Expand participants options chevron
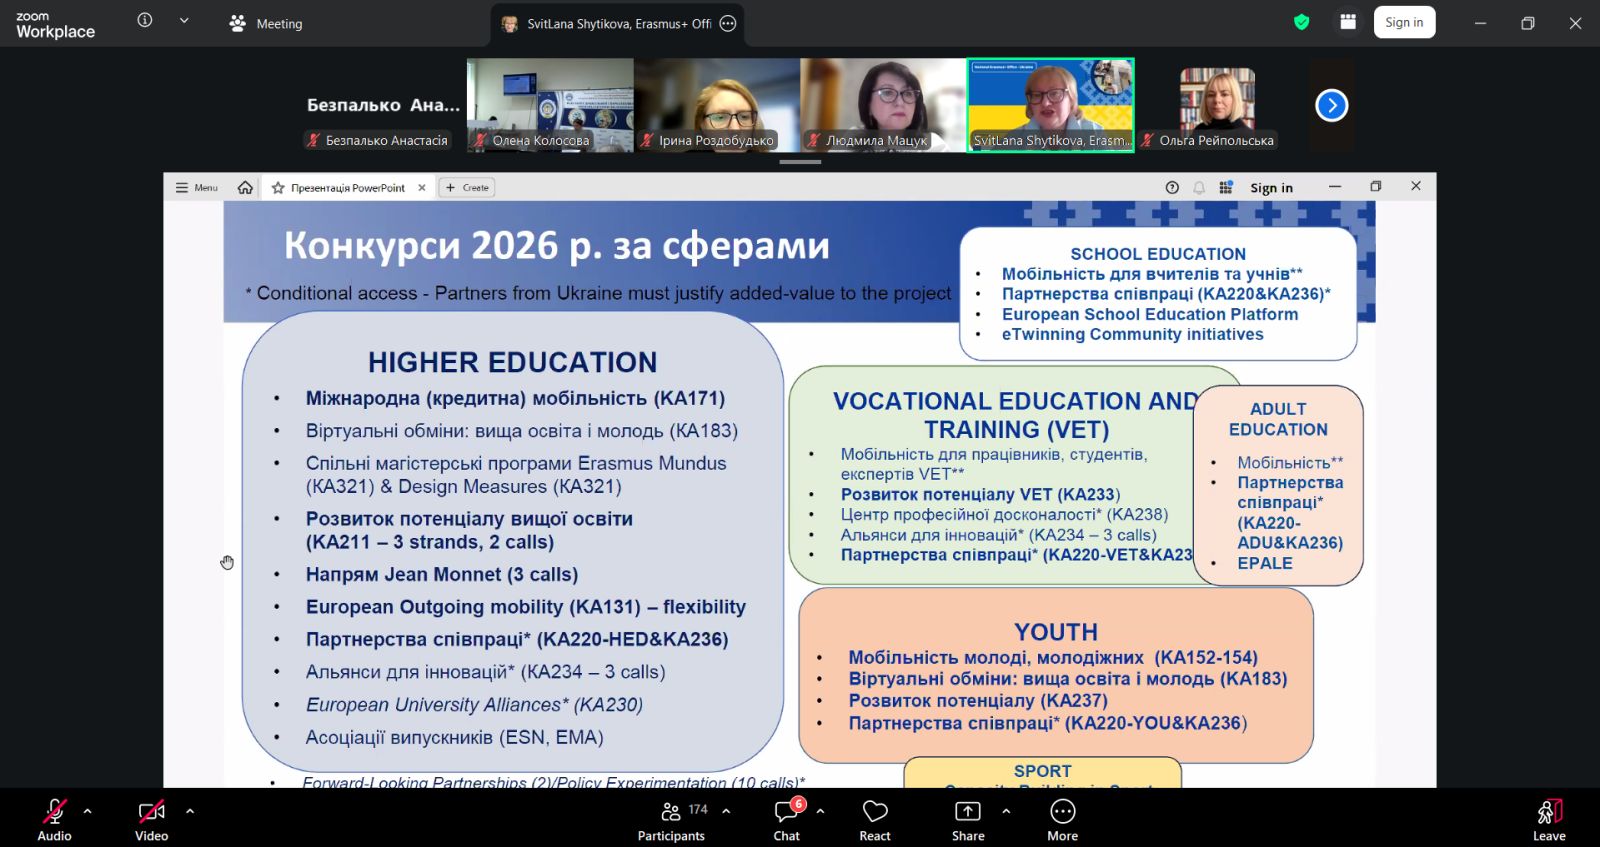Image resolution: width=1600 pixels, height=847 pixels. [x=726, y=811]
